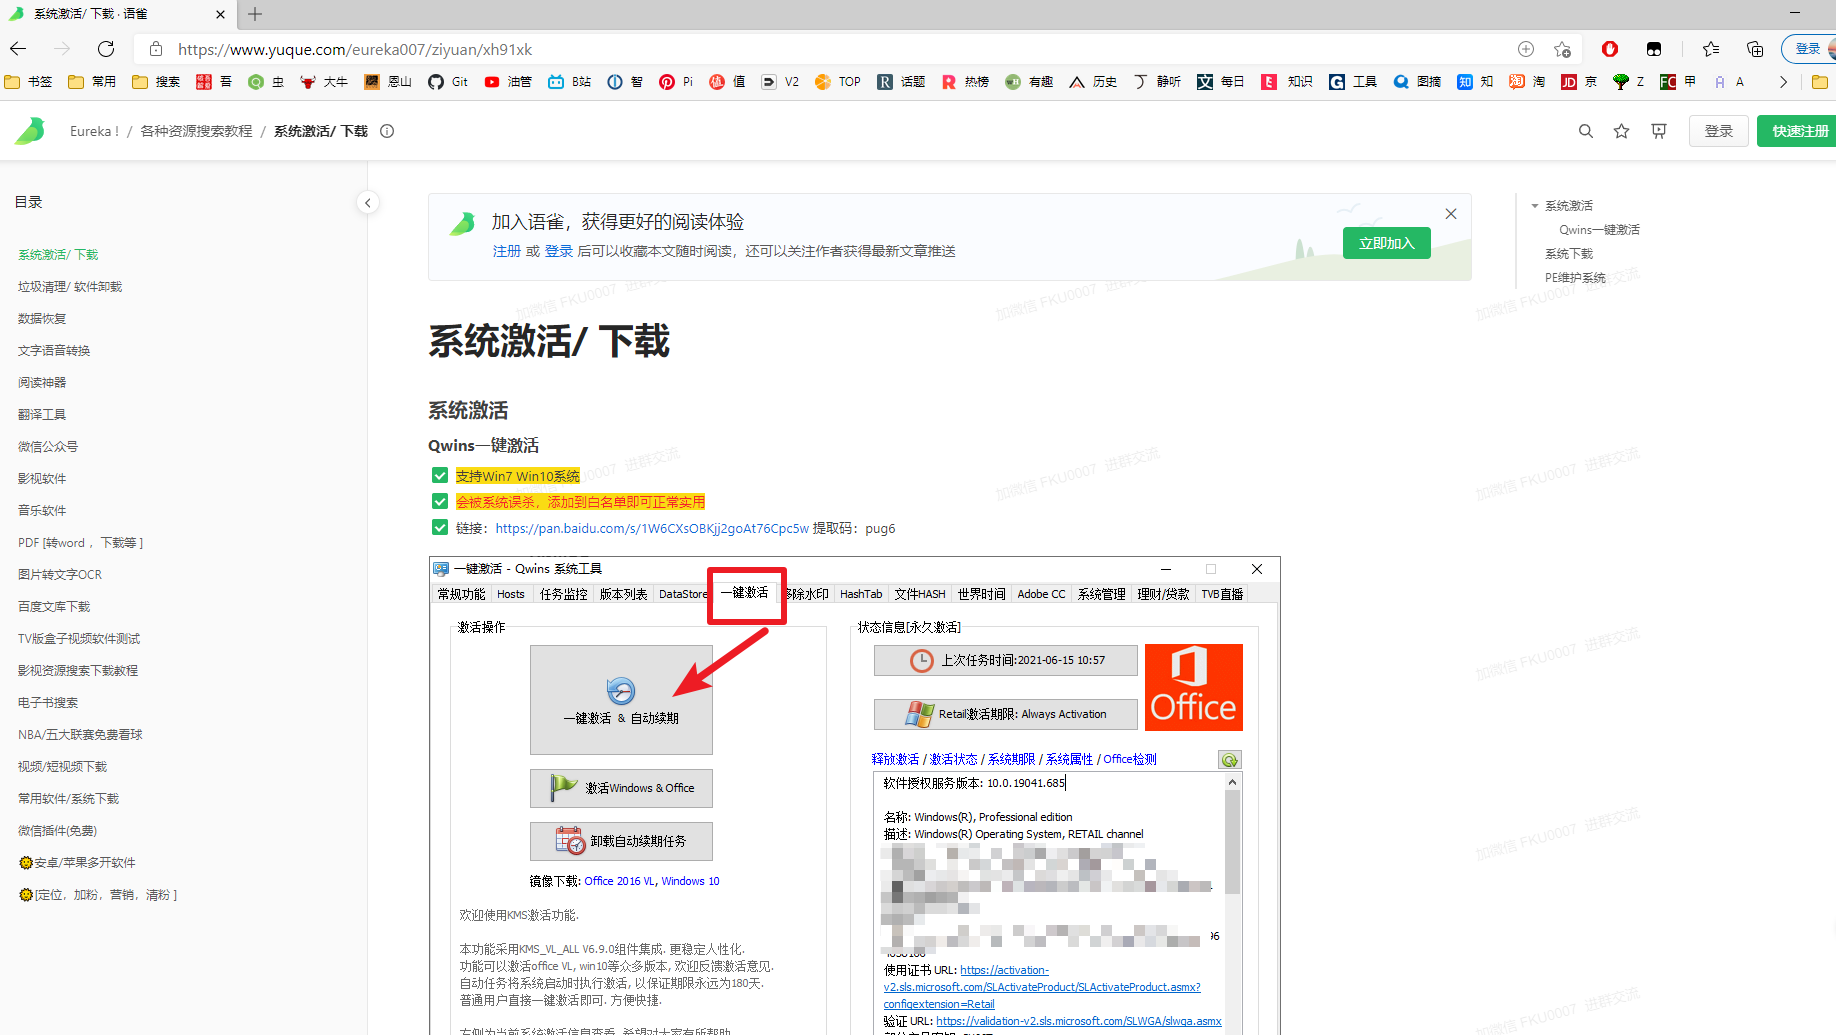This screenshot has height=1035, width=1836.
Task: Click the green 立即加入 button
Action: pos(1387,243)
